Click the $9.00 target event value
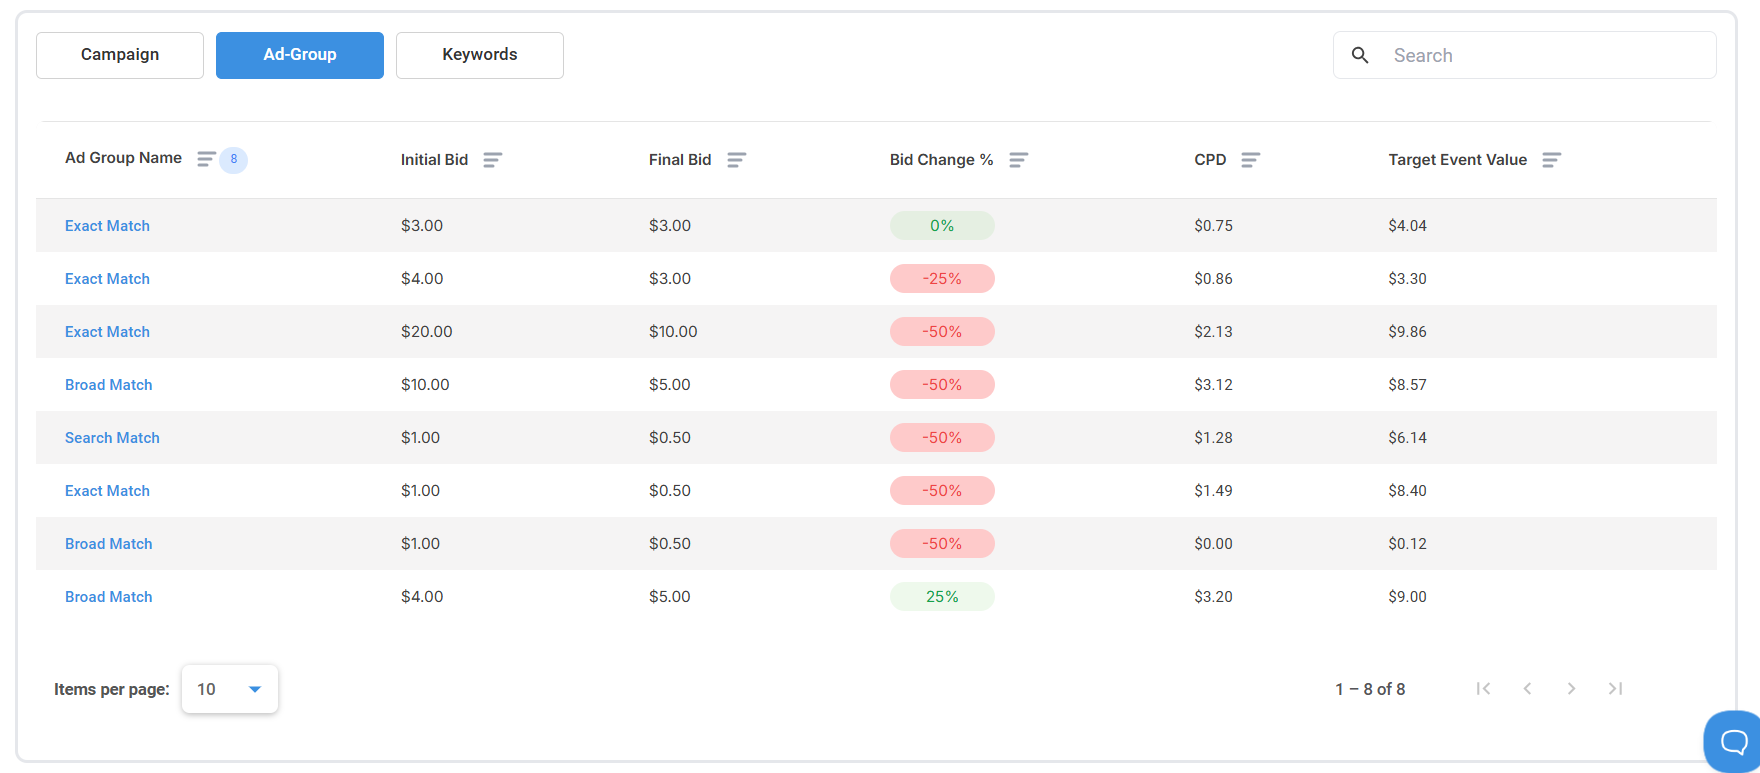Image resolution: width=1760 pixels, height=773 pixels. 1407,597
